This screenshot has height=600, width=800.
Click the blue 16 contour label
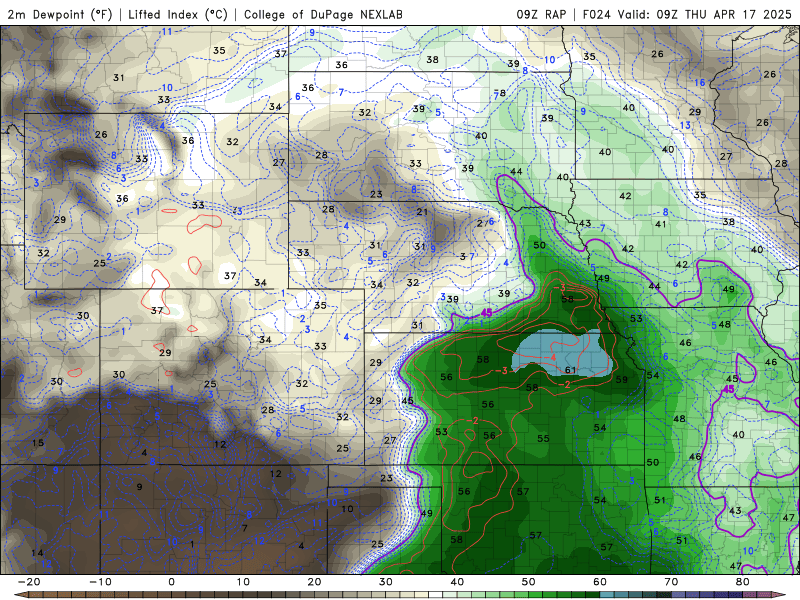699,82
